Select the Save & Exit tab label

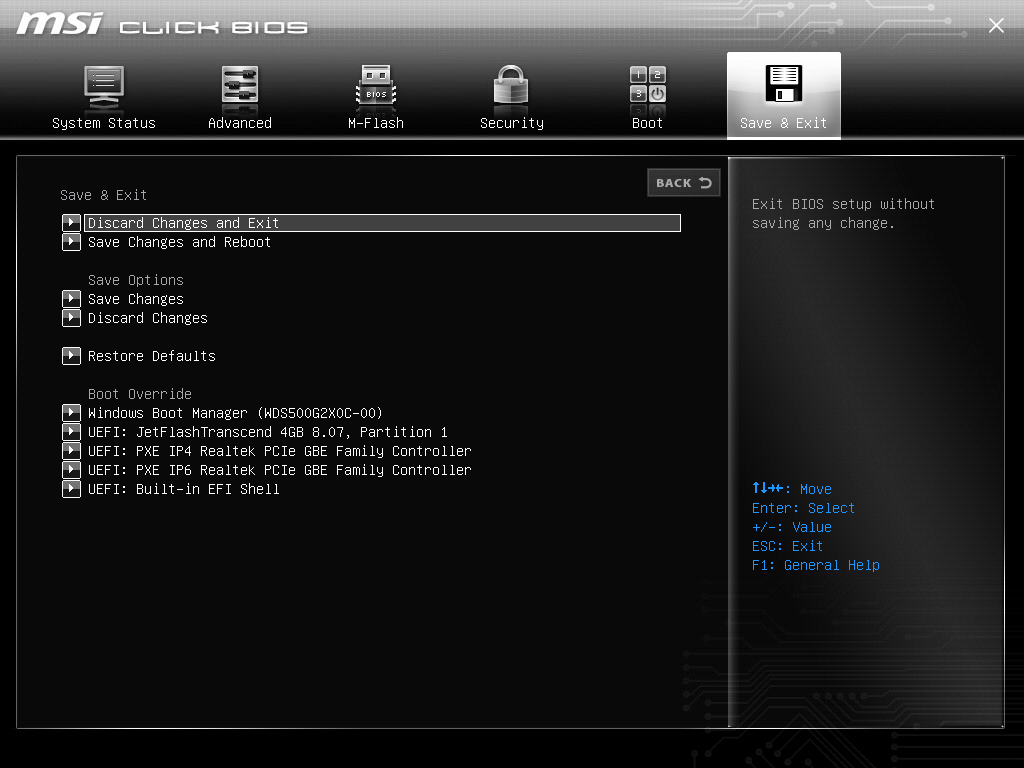(784, 123)
